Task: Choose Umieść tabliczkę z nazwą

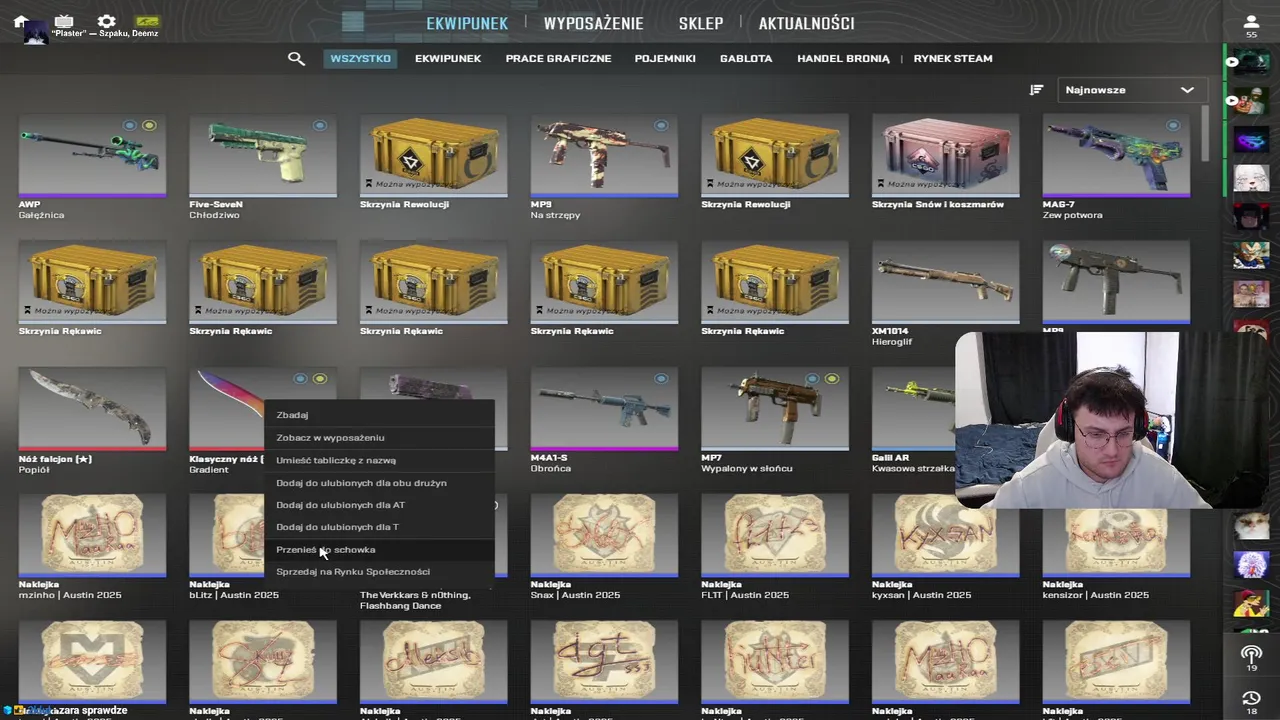Action: coord(379,460)
